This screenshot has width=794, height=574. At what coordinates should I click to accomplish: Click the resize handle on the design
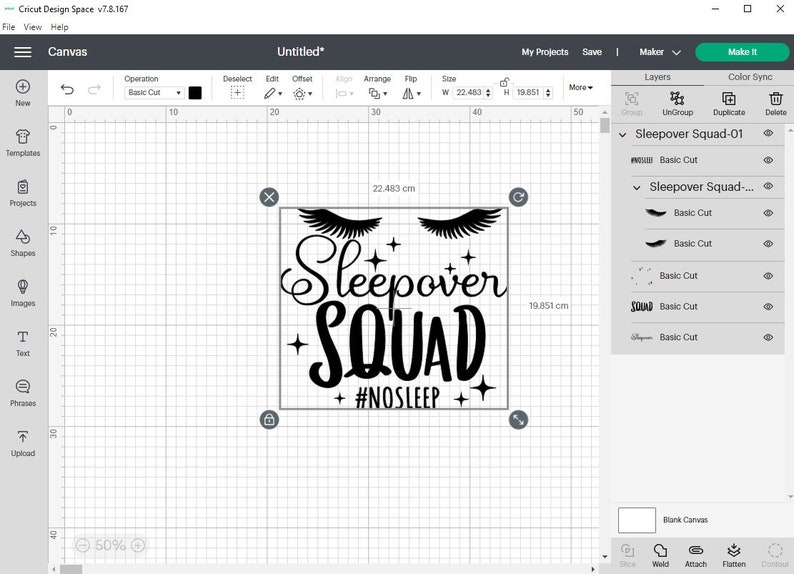point(518,420)
